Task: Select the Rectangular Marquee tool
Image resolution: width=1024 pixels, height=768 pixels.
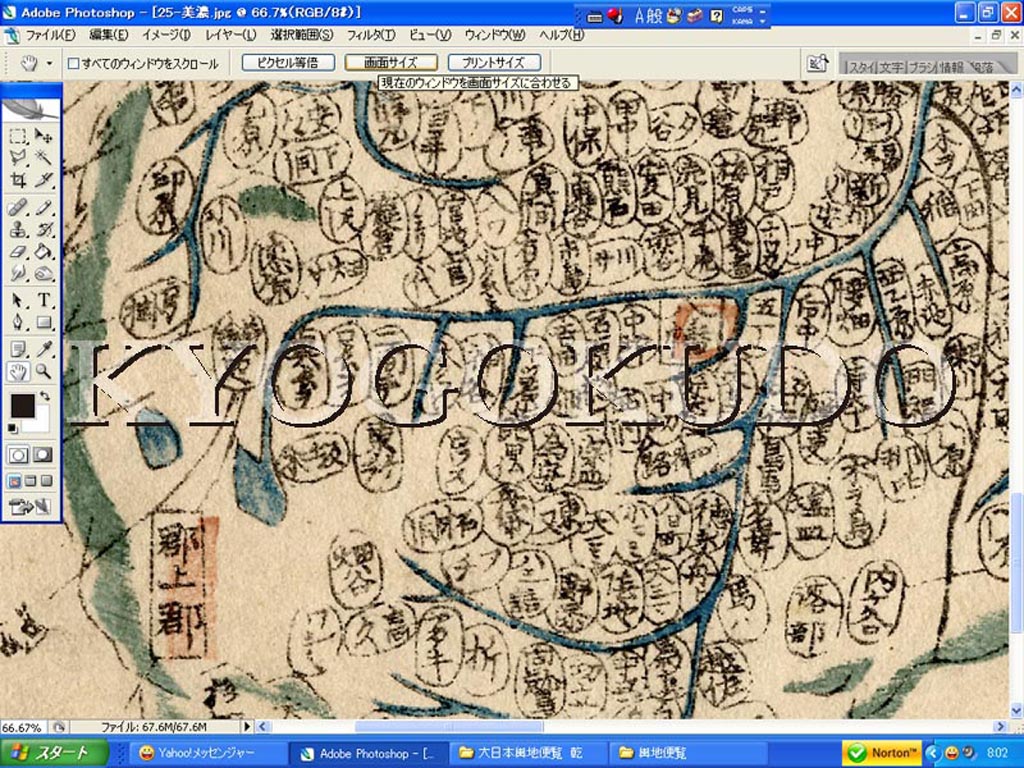Action: [x=18, y=136]
